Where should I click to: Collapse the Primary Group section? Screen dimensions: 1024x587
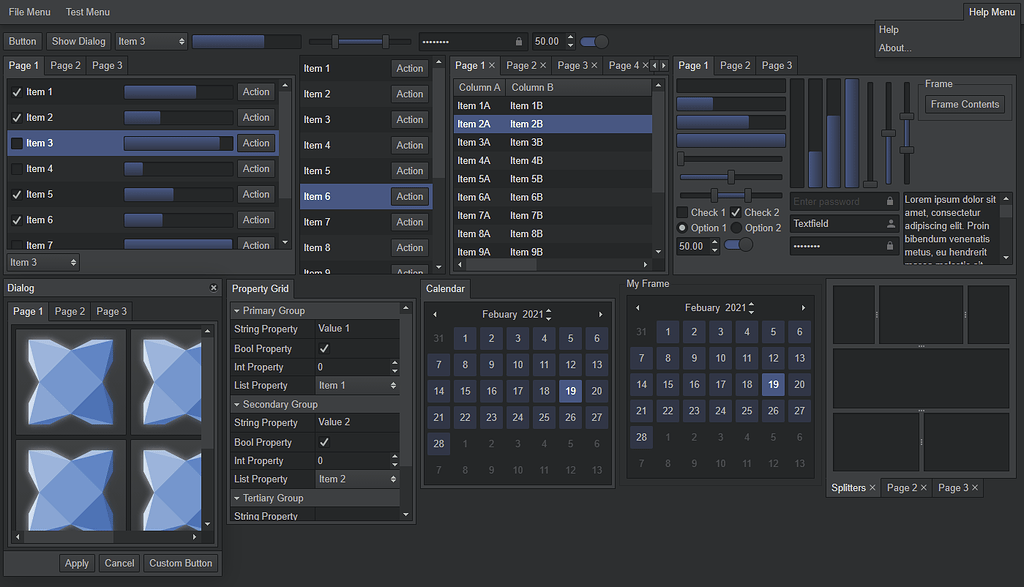pyautogui.click(x=237, y=311)
